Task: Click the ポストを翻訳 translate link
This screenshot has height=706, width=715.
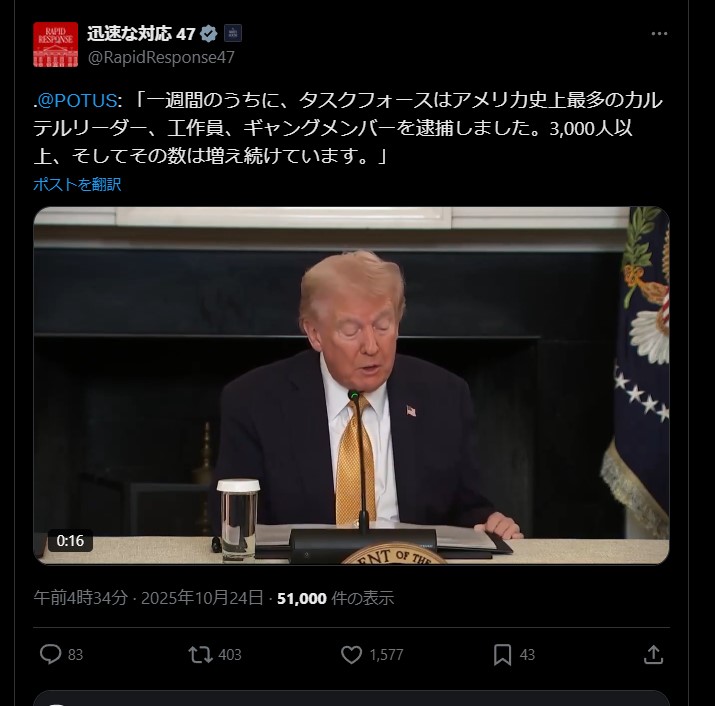Action: tap(77, 184)
